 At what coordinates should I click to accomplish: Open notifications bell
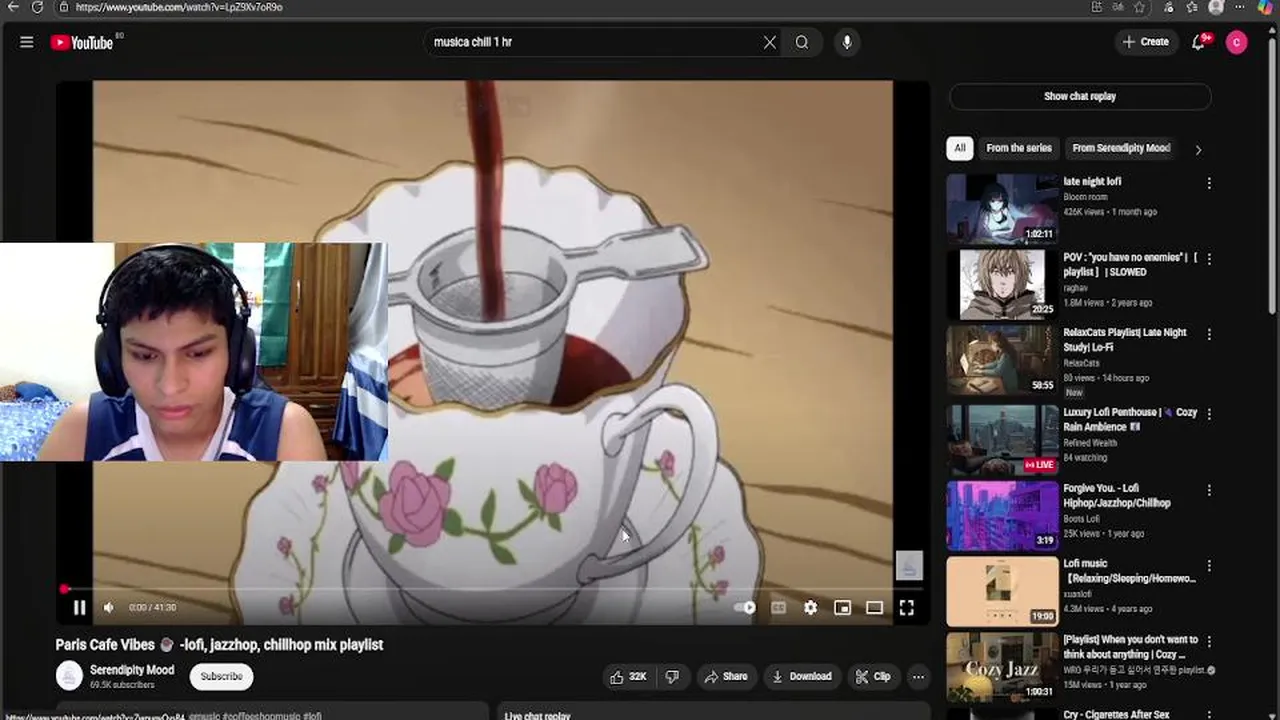point(1198,42)
